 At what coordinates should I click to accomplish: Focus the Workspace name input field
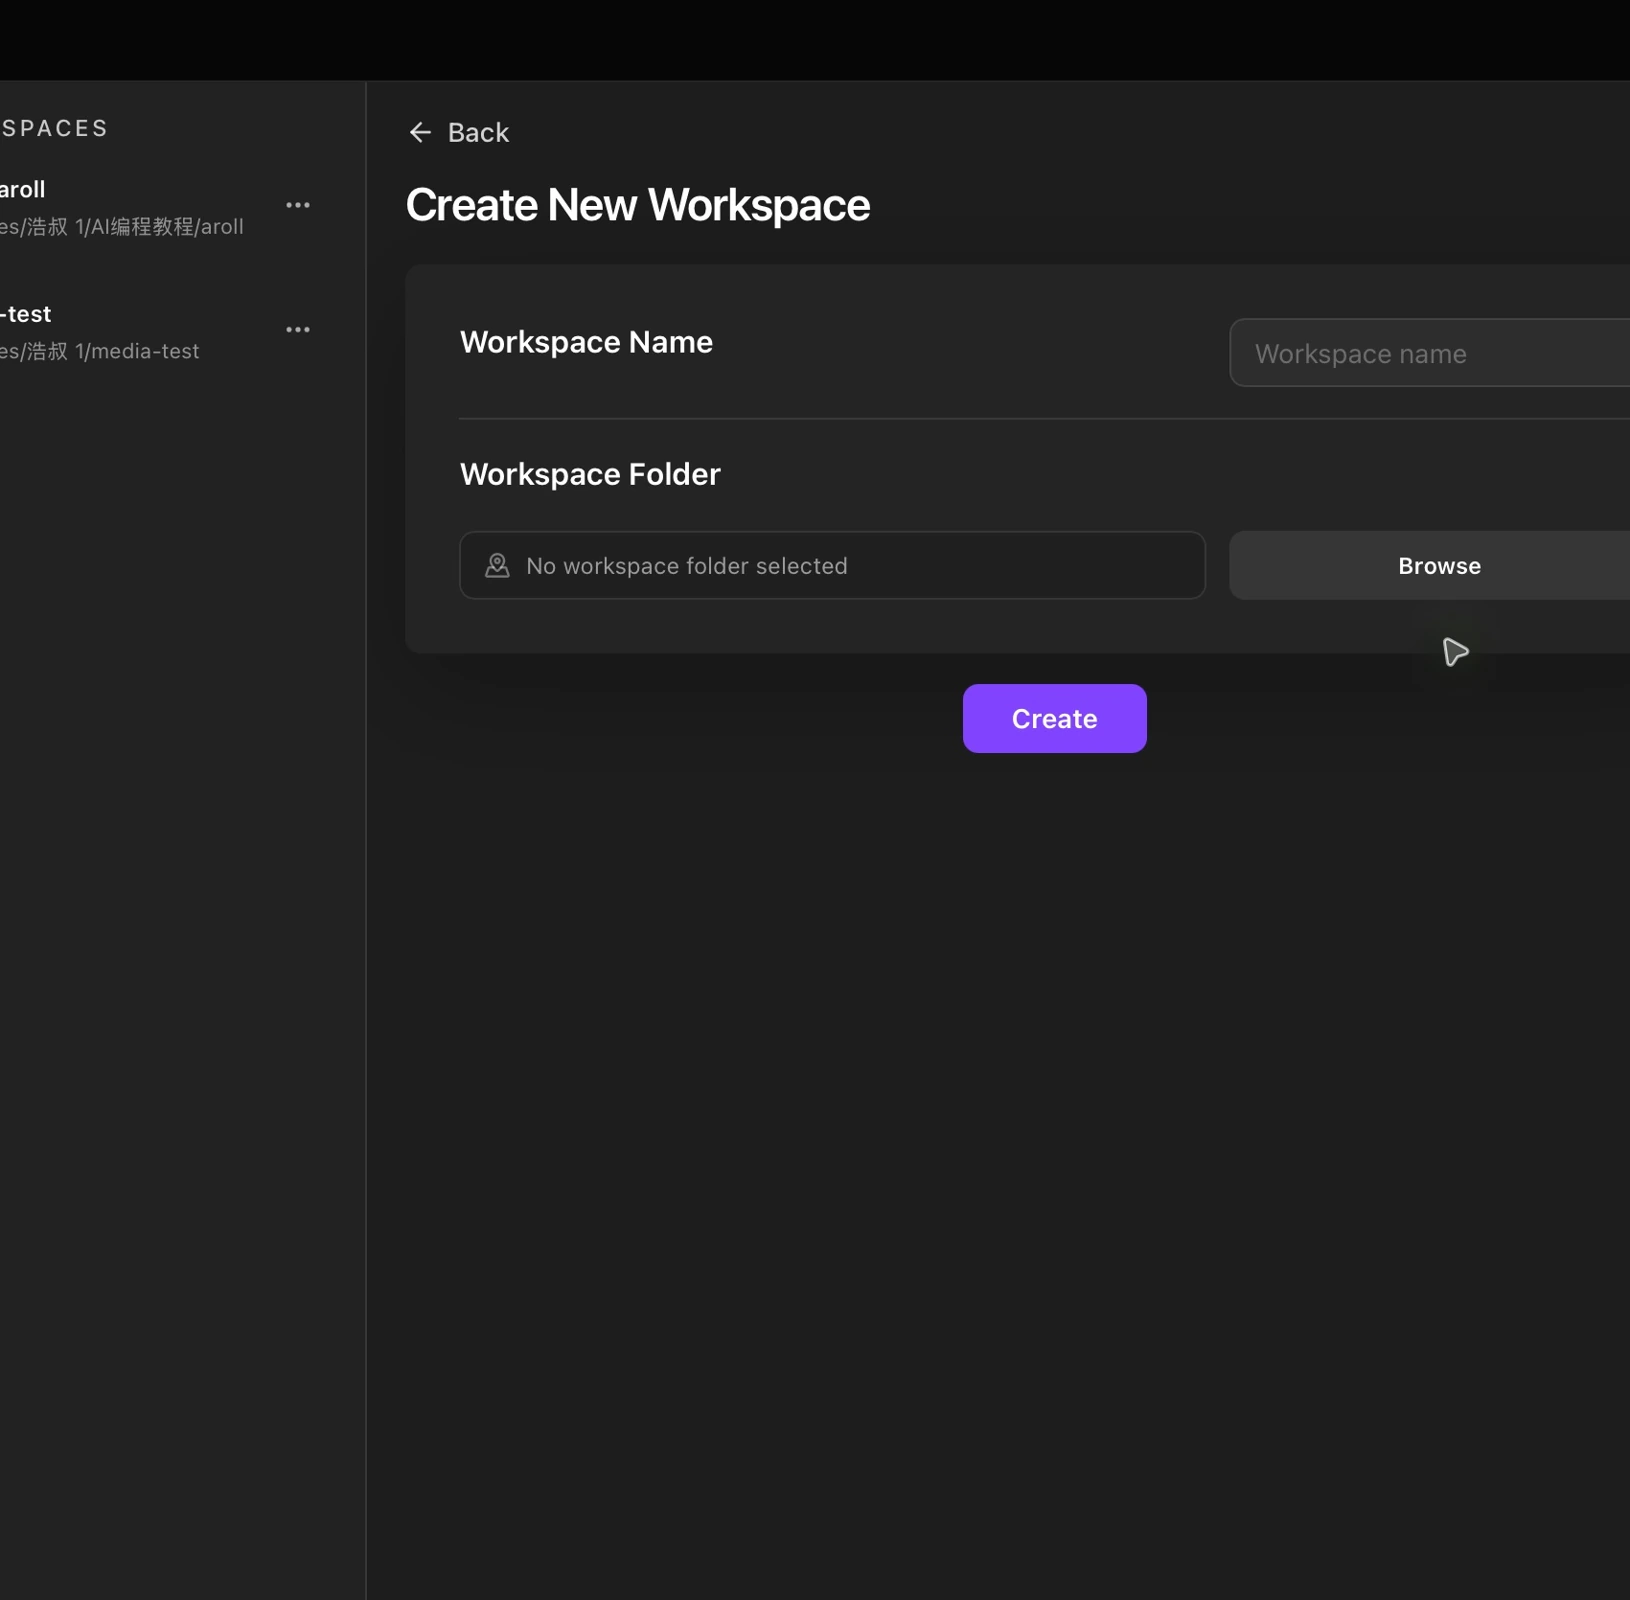1430,353
